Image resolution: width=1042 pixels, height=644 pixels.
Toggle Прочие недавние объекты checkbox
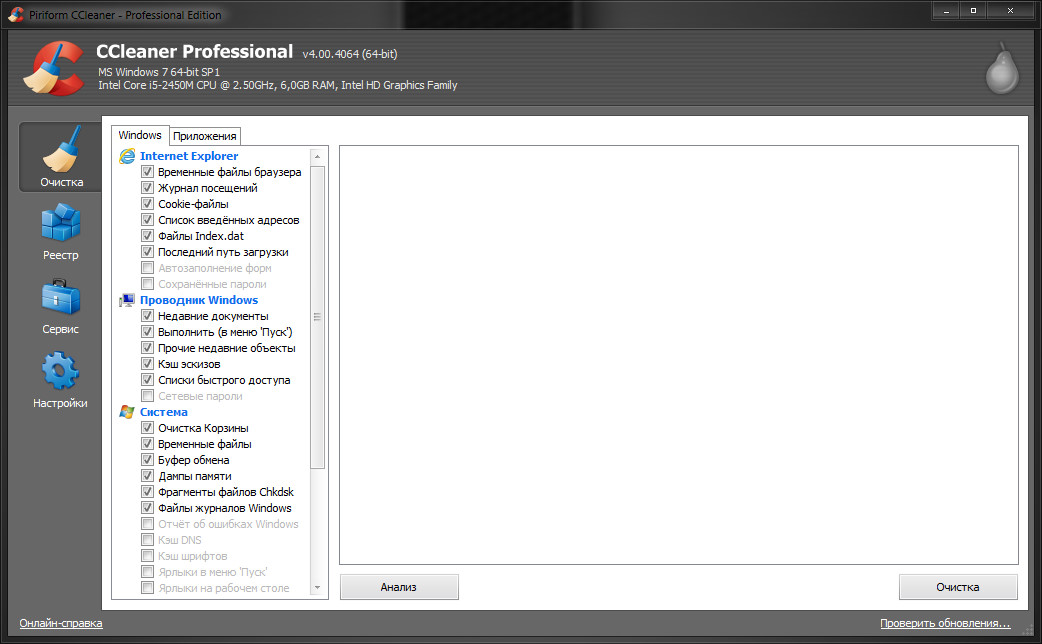click(148, 348)
